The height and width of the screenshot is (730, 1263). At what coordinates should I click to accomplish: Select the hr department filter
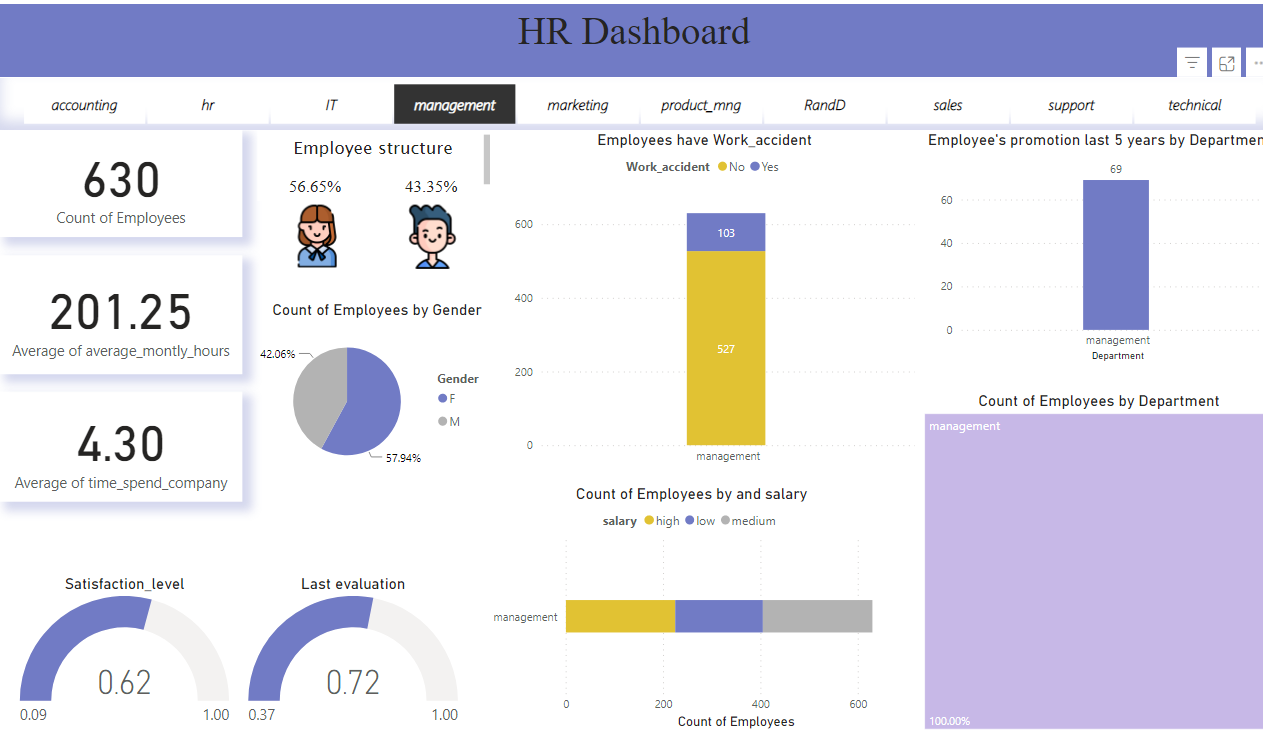pos(207,104)
